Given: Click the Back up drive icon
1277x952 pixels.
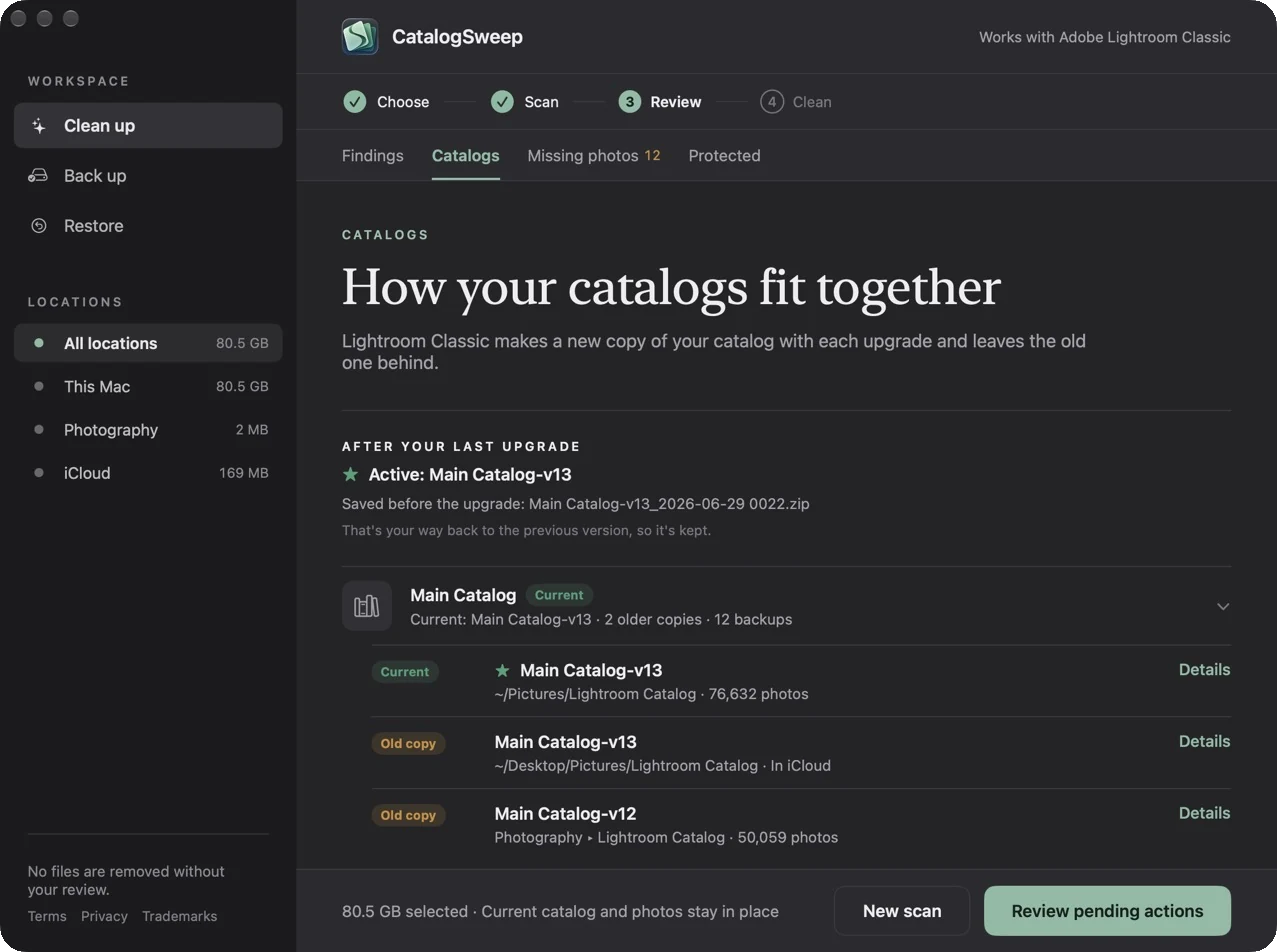Looking at the screenshot, I should tap(38, 176).
